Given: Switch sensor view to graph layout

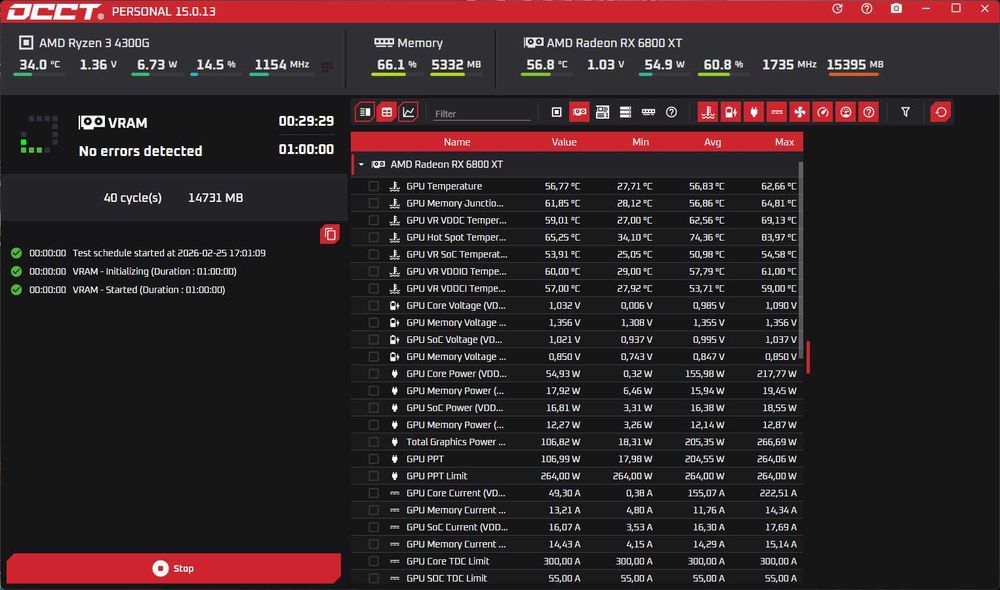Looking at the screenshot, I should point(408,112).
